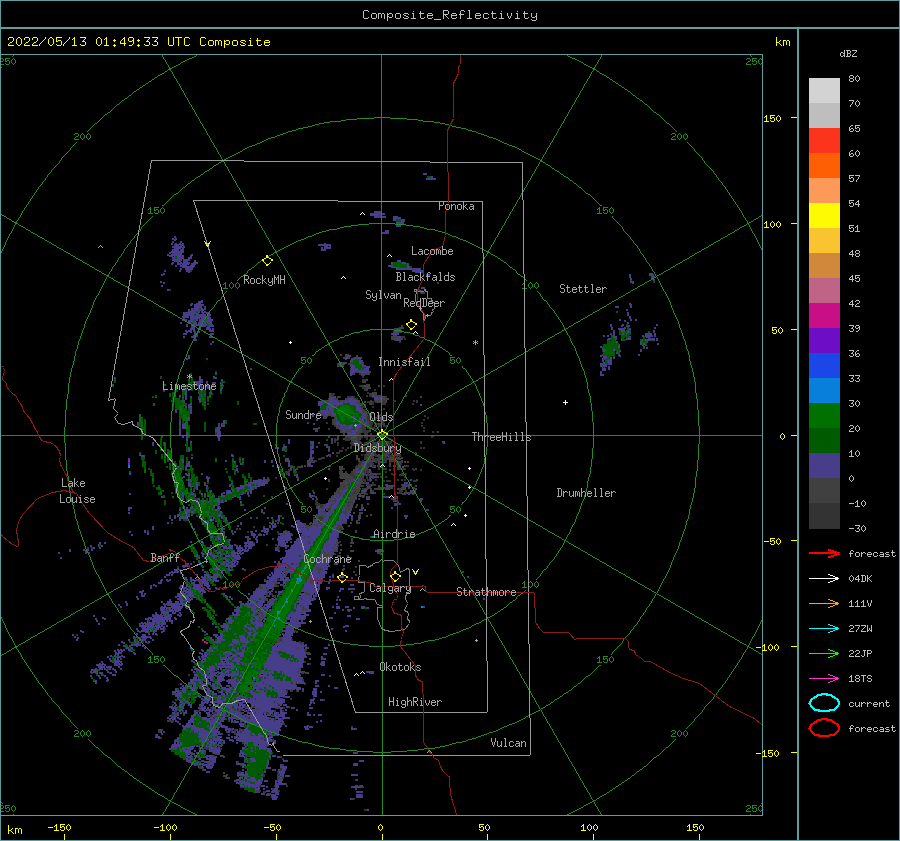Click the Innisfail town label
This screenshot has width=900, height=841.
[404, 362]
